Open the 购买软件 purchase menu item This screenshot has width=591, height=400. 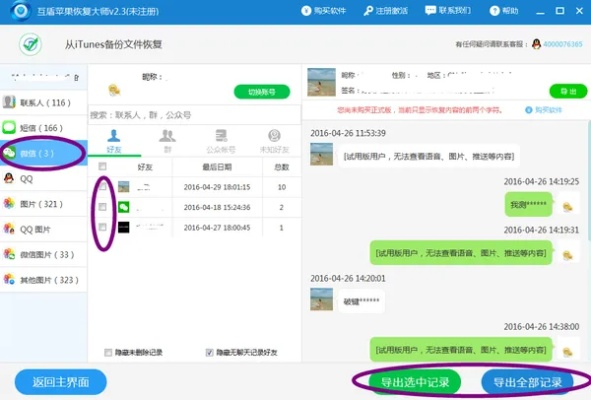click(323, 11)
